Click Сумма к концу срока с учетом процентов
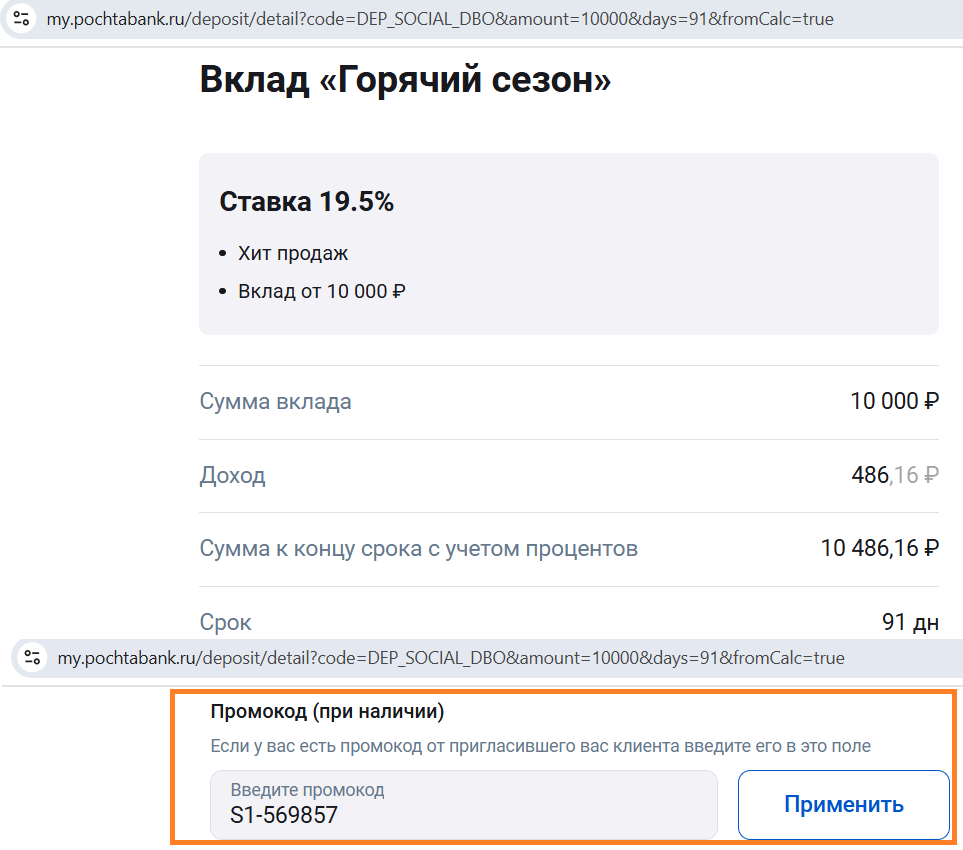This screenshot has width=963, height=850. click(418, 548)
